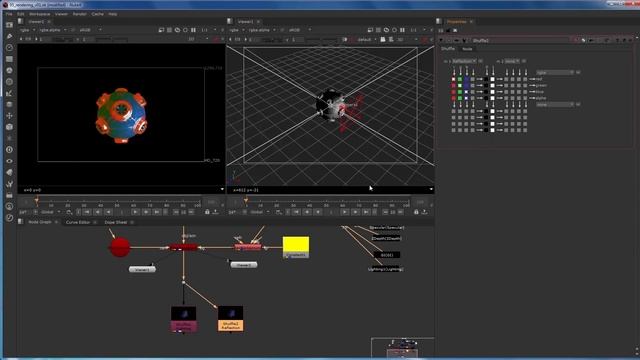Image resolution: width=640 pixels, height=360 pixels.
Task: Open default camera dropdown in Viewer1
Action: point(366,40)
